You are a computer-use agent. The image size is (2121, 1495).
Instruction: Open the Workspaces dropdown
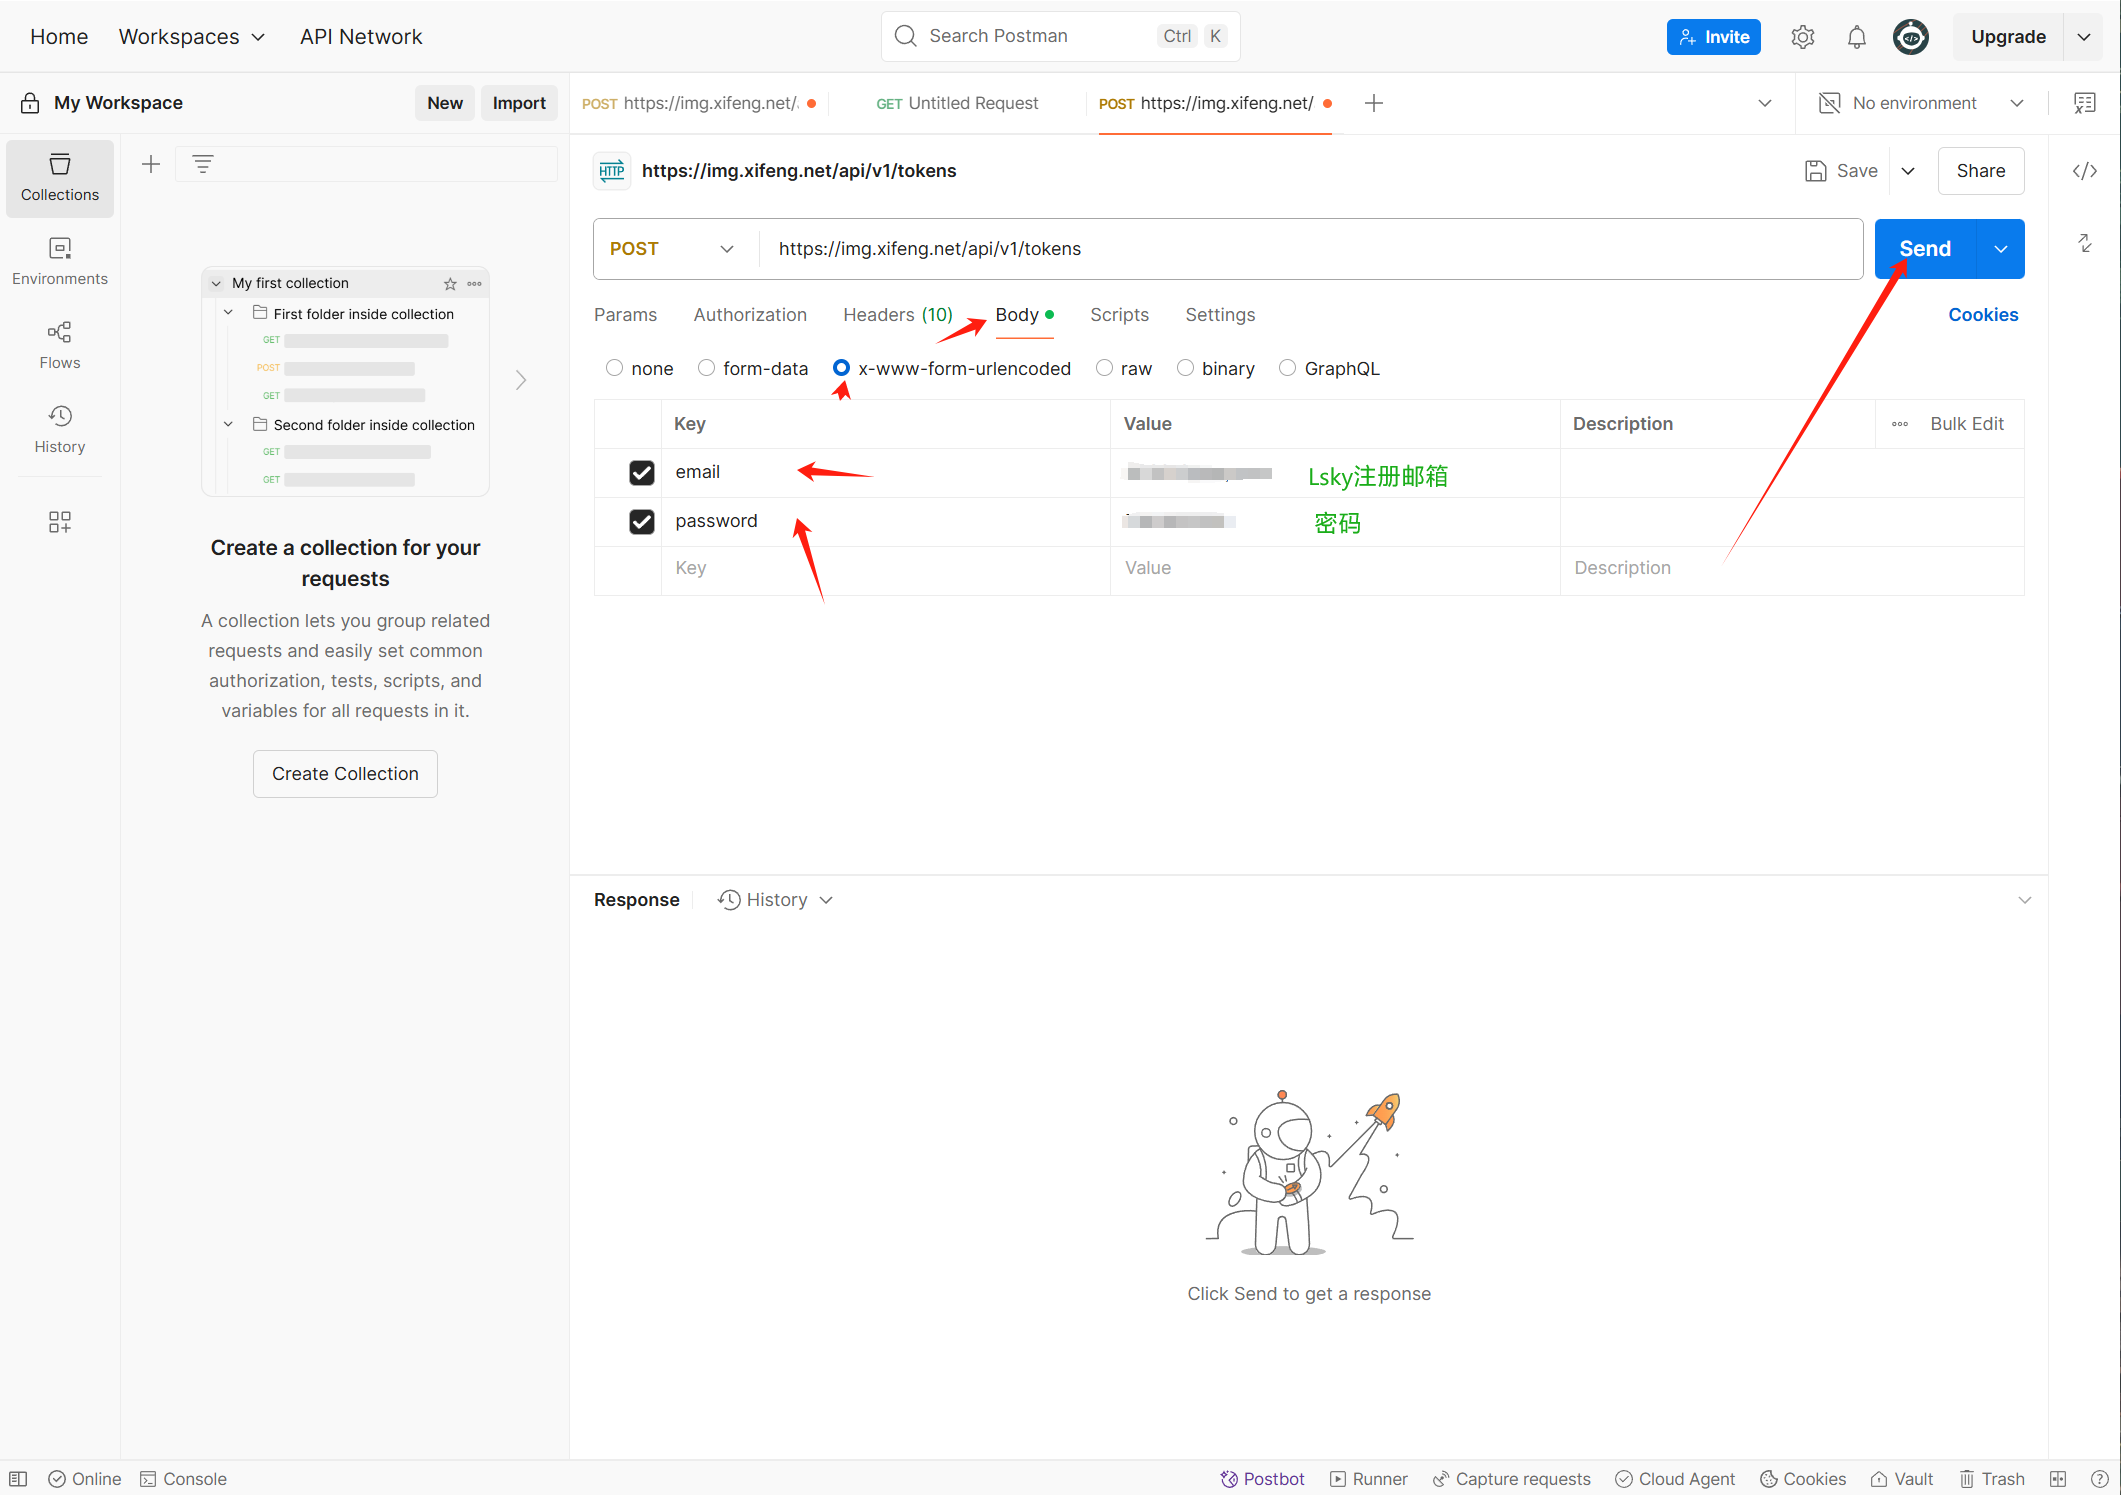tap(192, 37)
